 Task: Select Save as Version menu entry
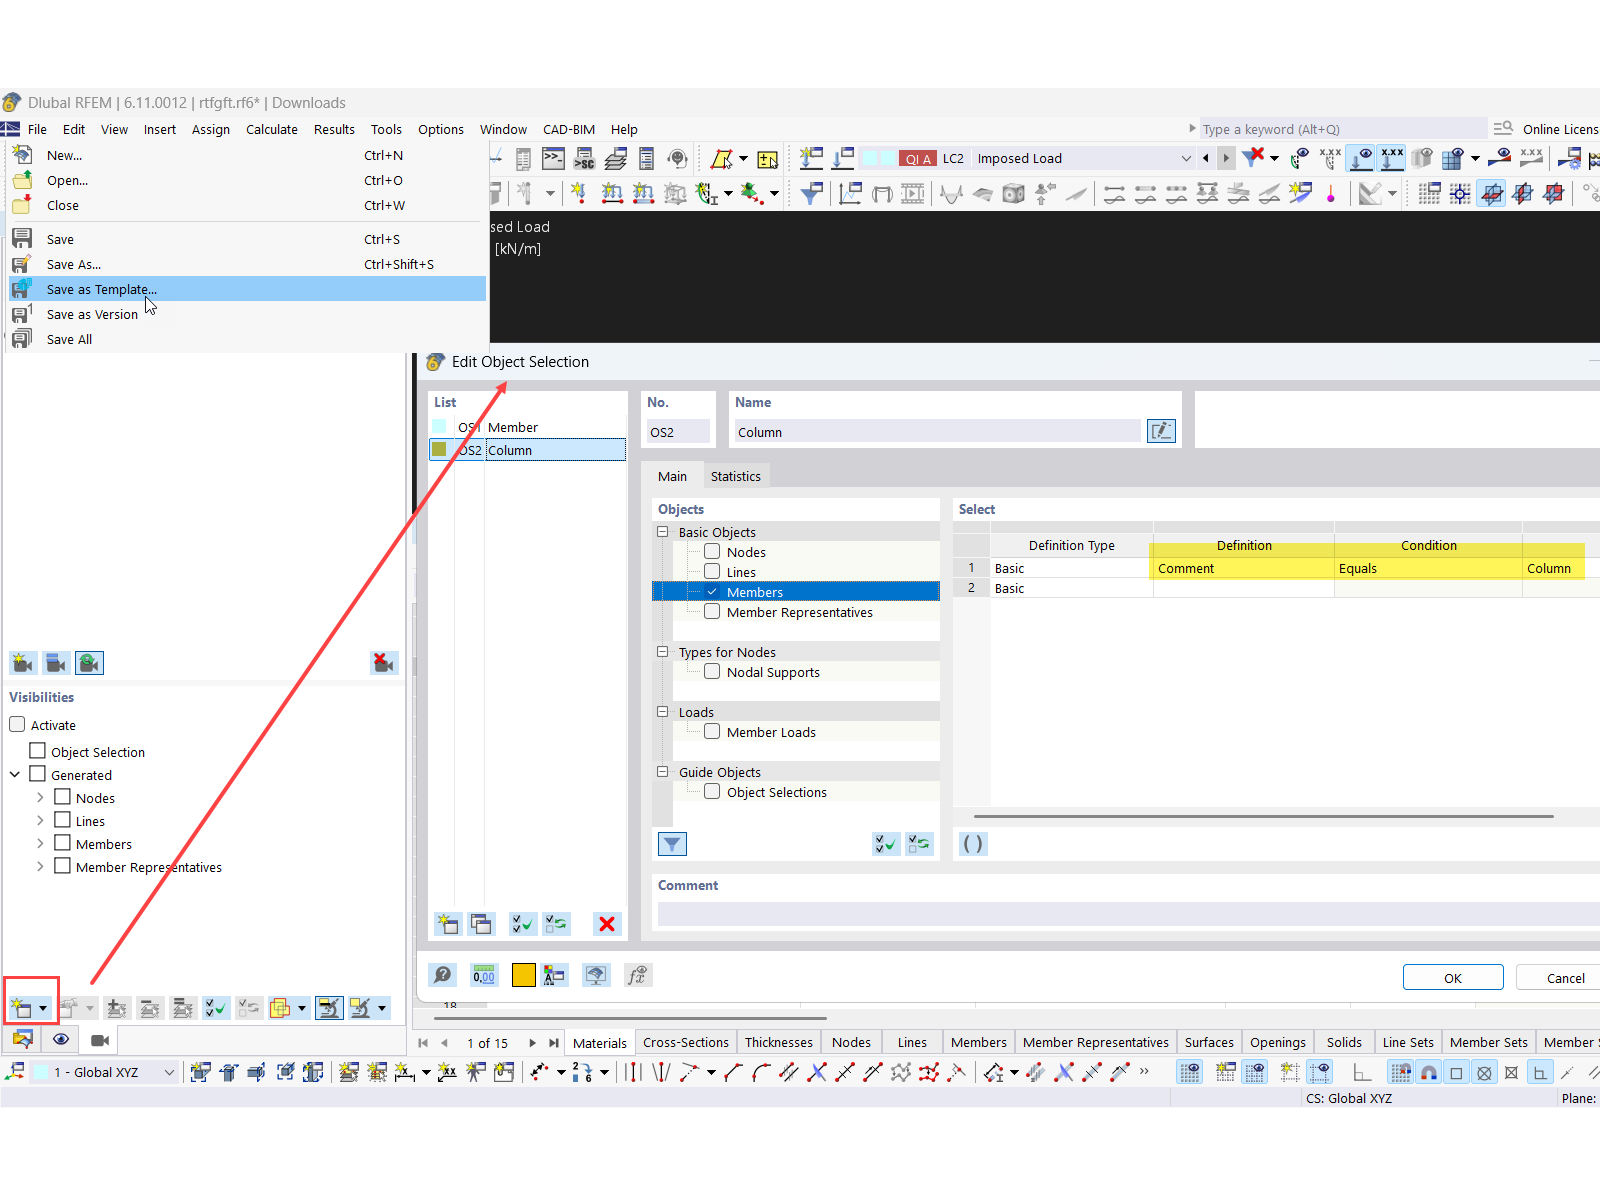click(x=248, y=314)
